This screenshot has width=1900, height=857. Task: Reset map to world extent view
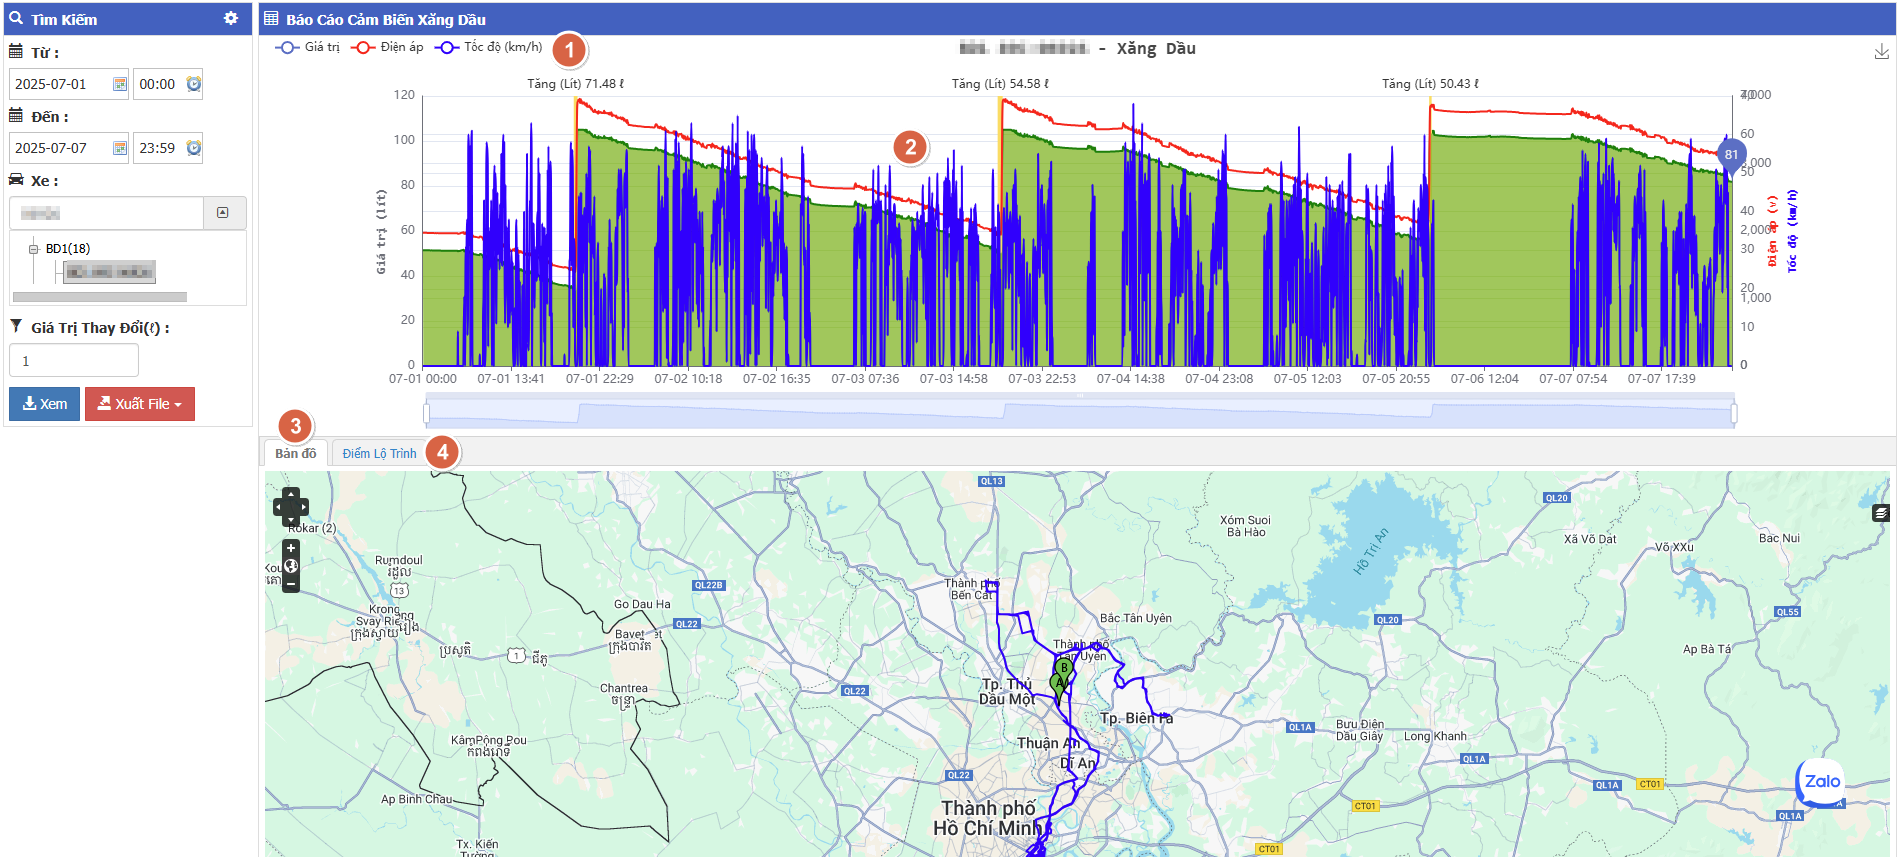(291, 566)
